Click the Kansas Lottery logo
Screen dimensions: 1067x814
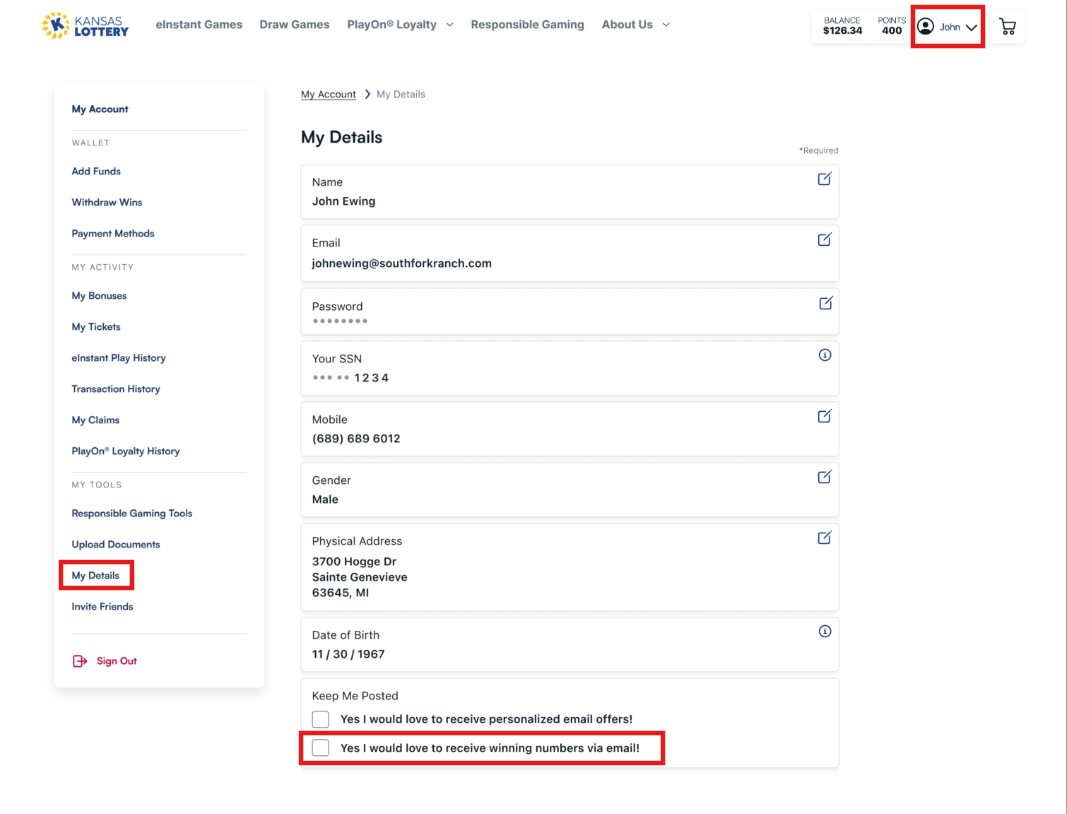(85, 25)
